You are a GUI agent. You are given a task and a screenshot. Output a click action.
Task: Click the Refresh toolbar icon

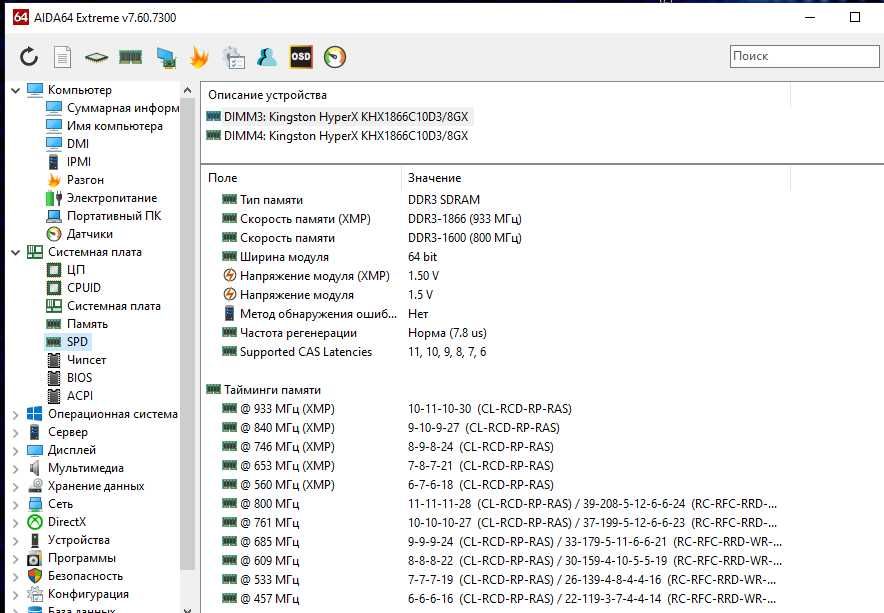29,57
